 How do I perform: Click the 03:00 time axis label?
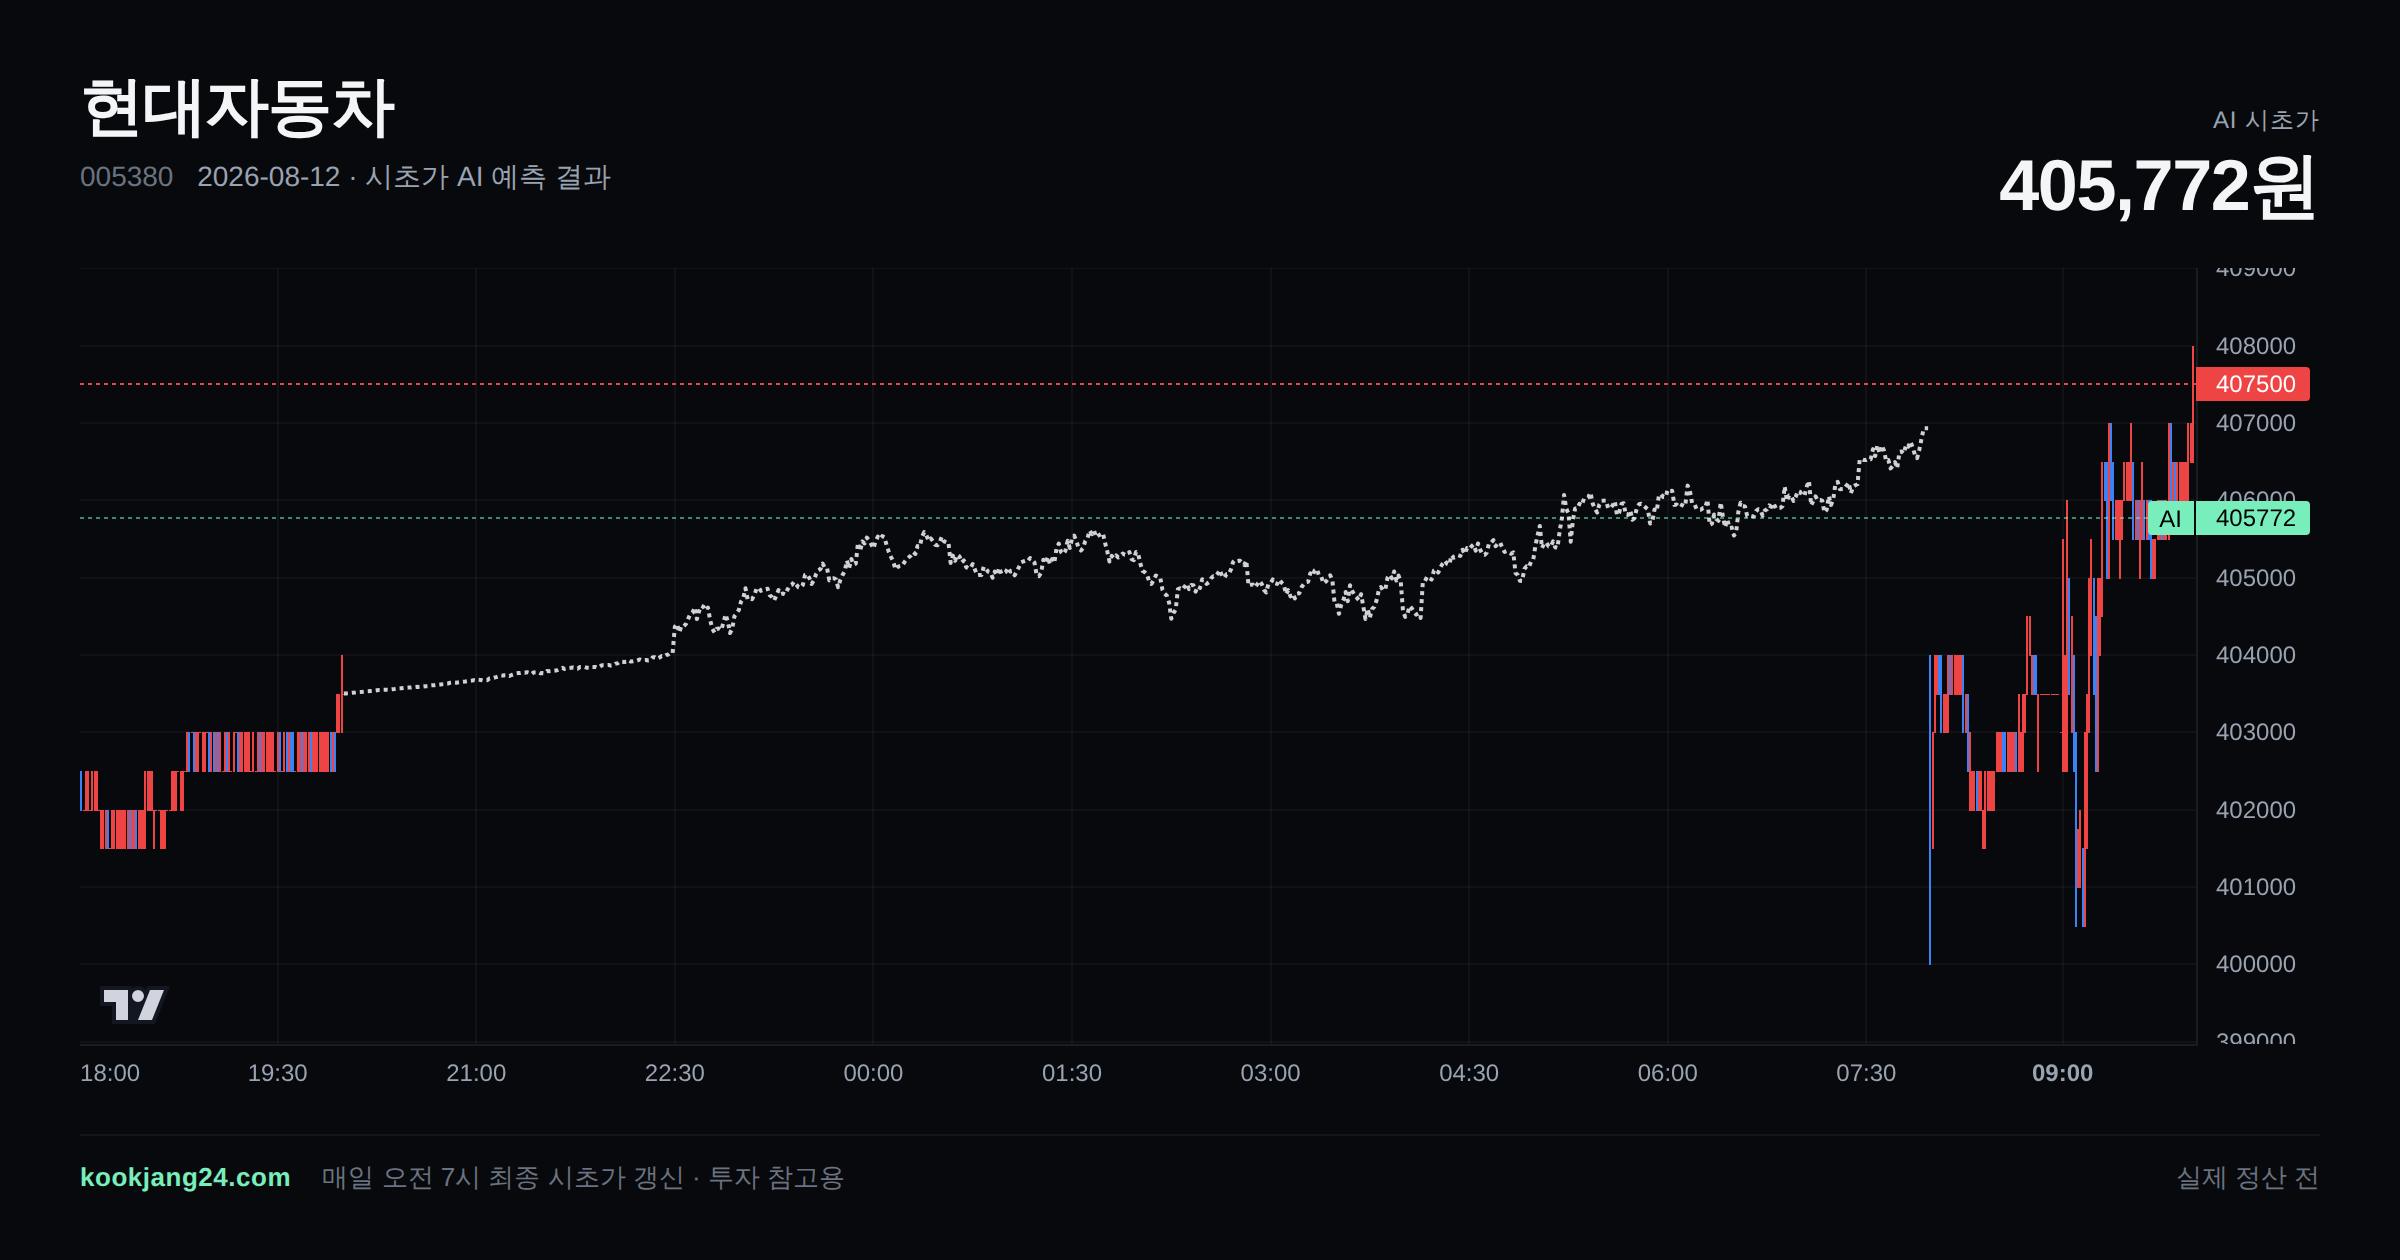[1270, 1073]
